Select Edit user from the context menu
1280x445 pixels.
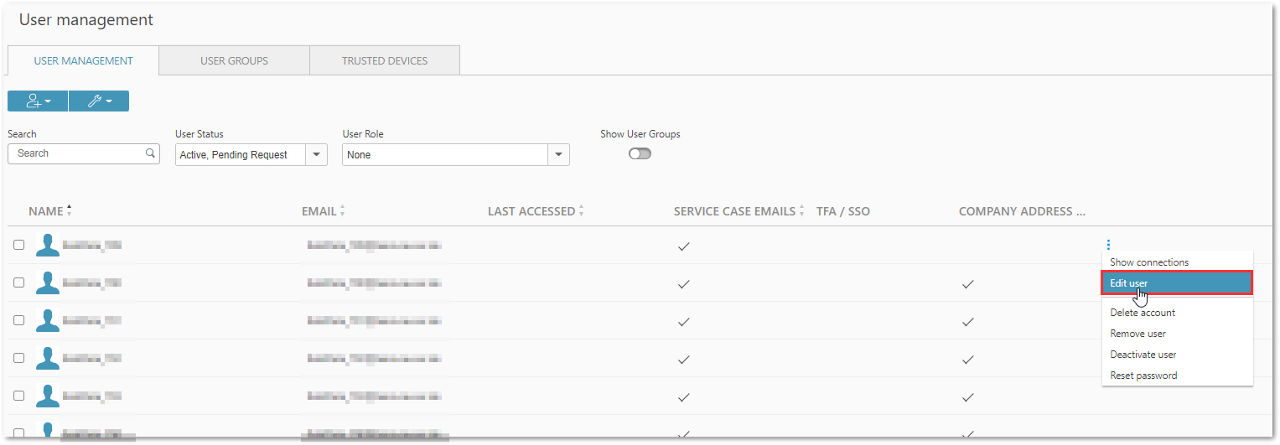1178,284
